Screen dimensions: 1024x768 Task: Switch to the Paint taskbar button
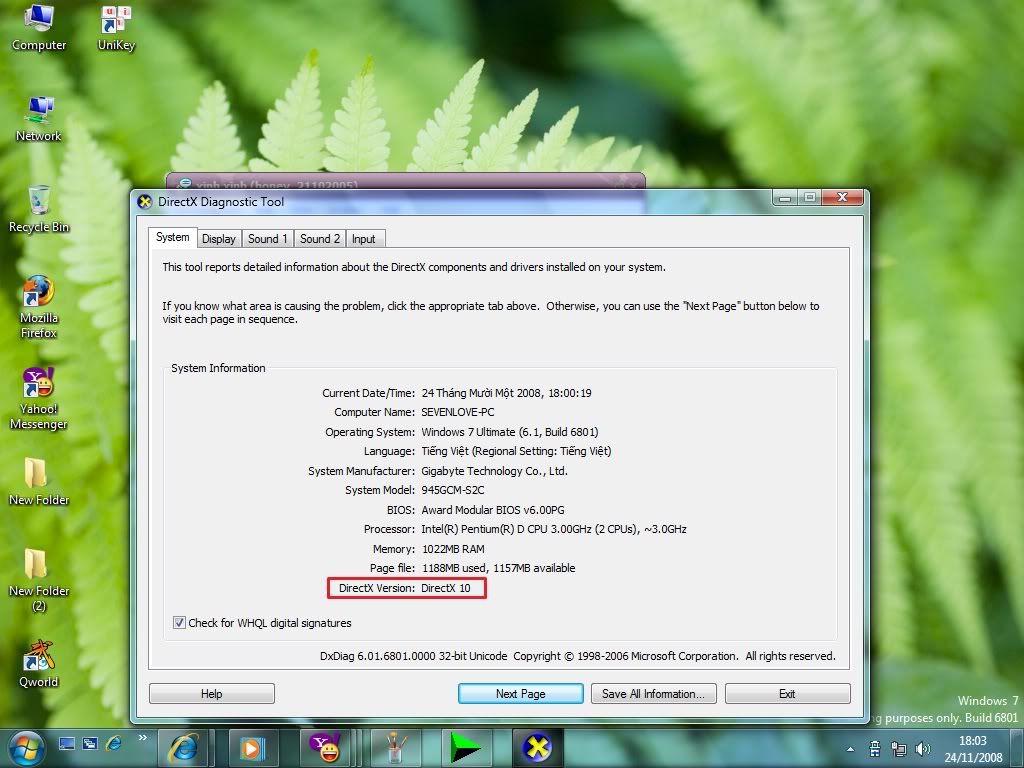point(395,748)
